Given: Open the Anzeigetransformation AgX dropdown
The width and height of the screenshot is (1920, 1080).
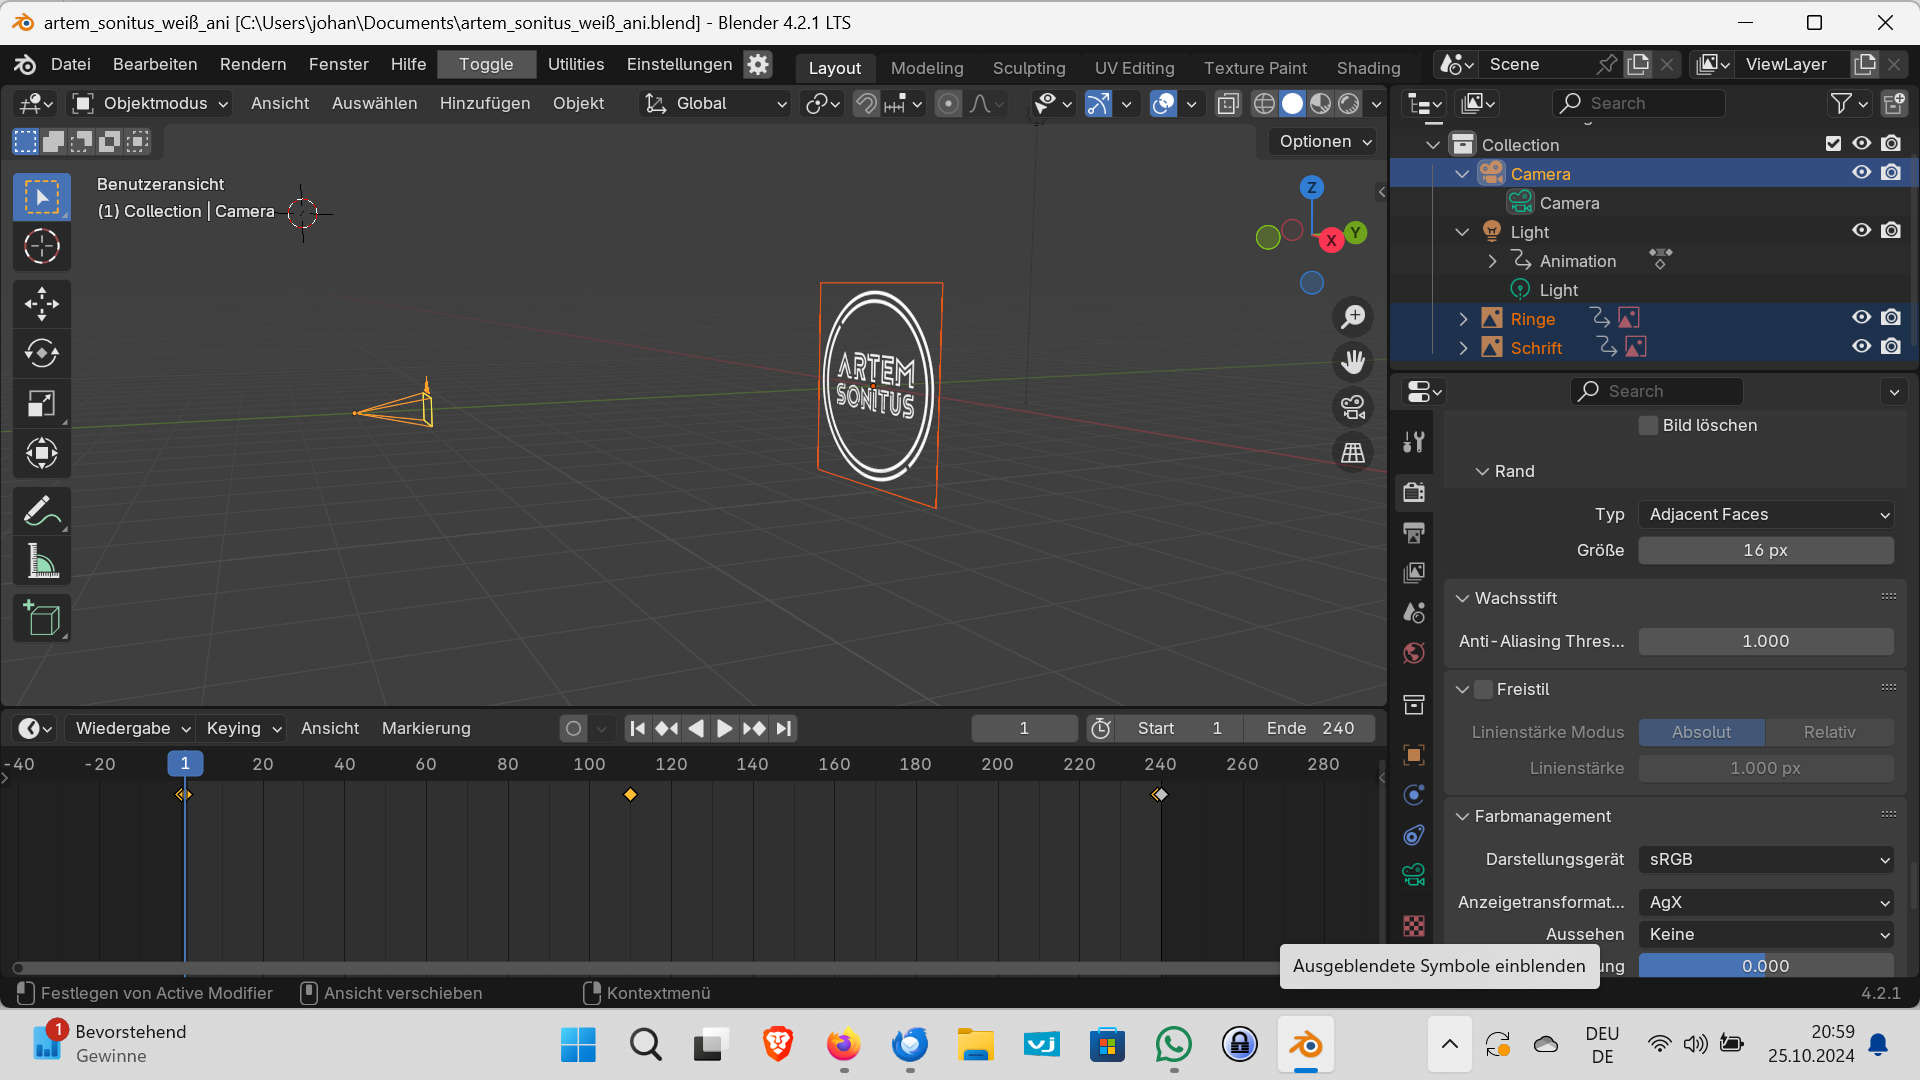Looking at the screenshot, I should pos(1766,902).
